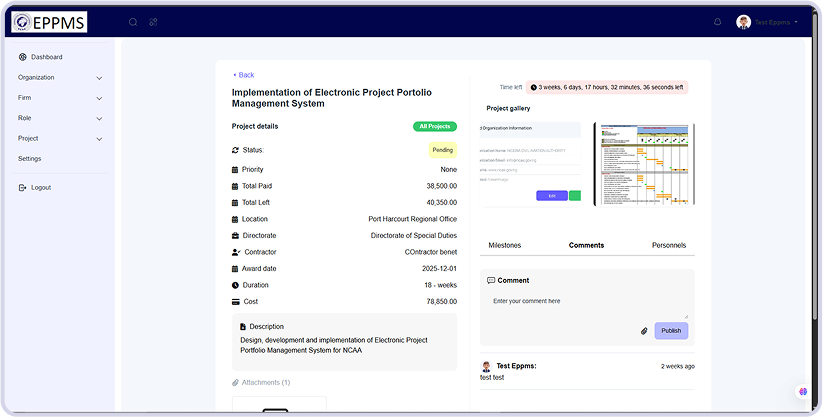The width and height of the screenshot is (823, 417).
Task: Click the Dashboard icon in the sidebar
Action: tap(23, 57)
